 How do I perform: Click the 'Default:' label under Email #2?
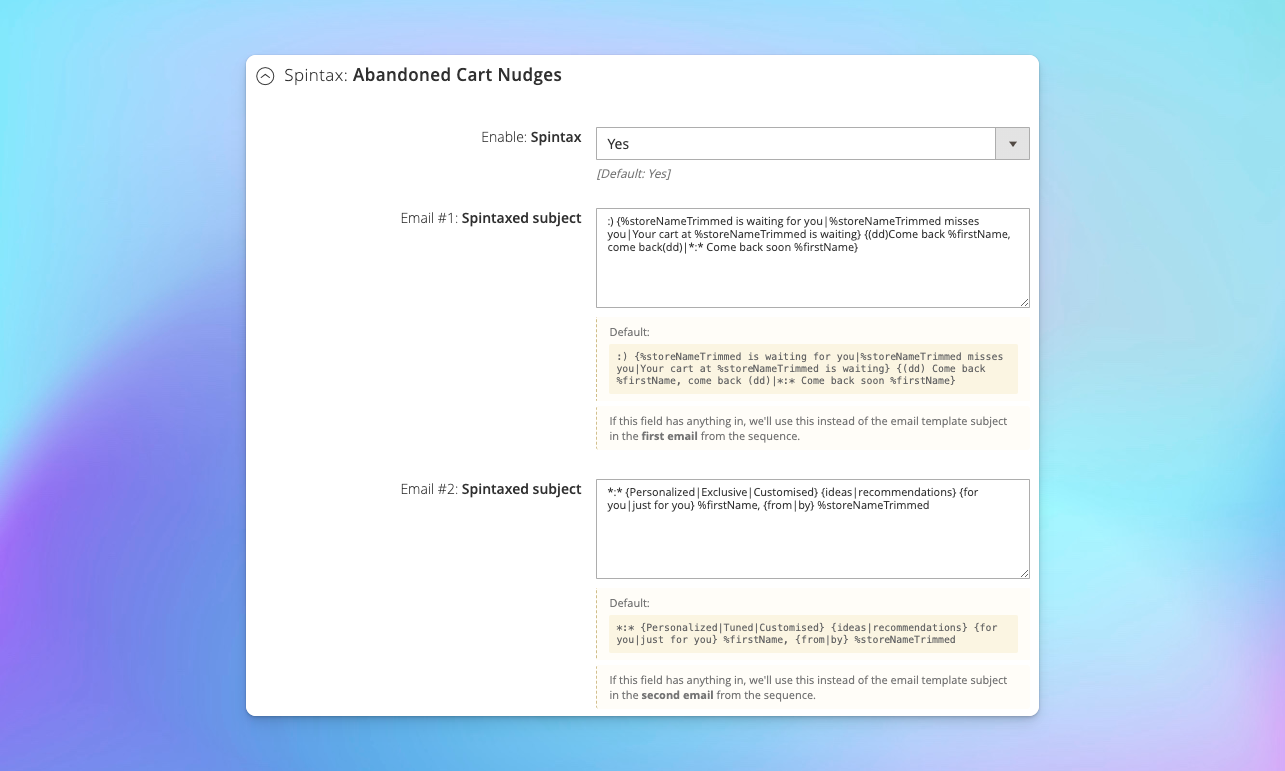630,603
